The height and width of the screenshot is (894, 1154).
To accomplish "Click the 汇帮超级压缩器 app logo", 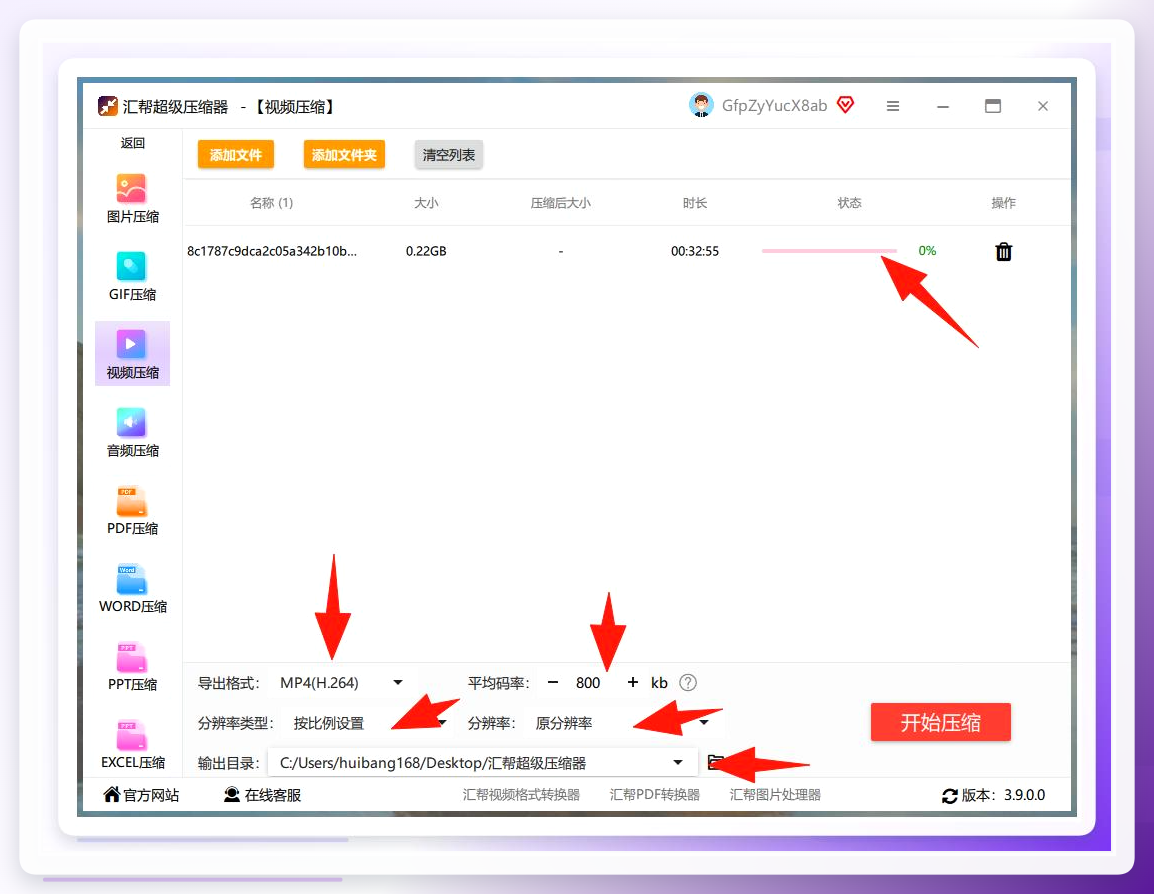I will pyautogui.click(x=108, y=106).
